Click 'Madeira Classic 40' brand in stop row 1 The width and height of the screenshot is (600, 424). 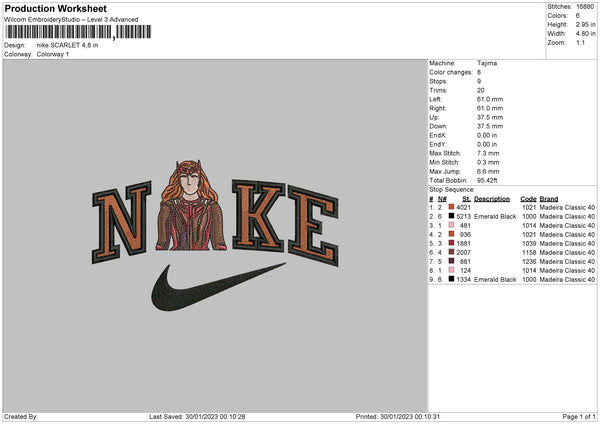(x=567, y=207)
